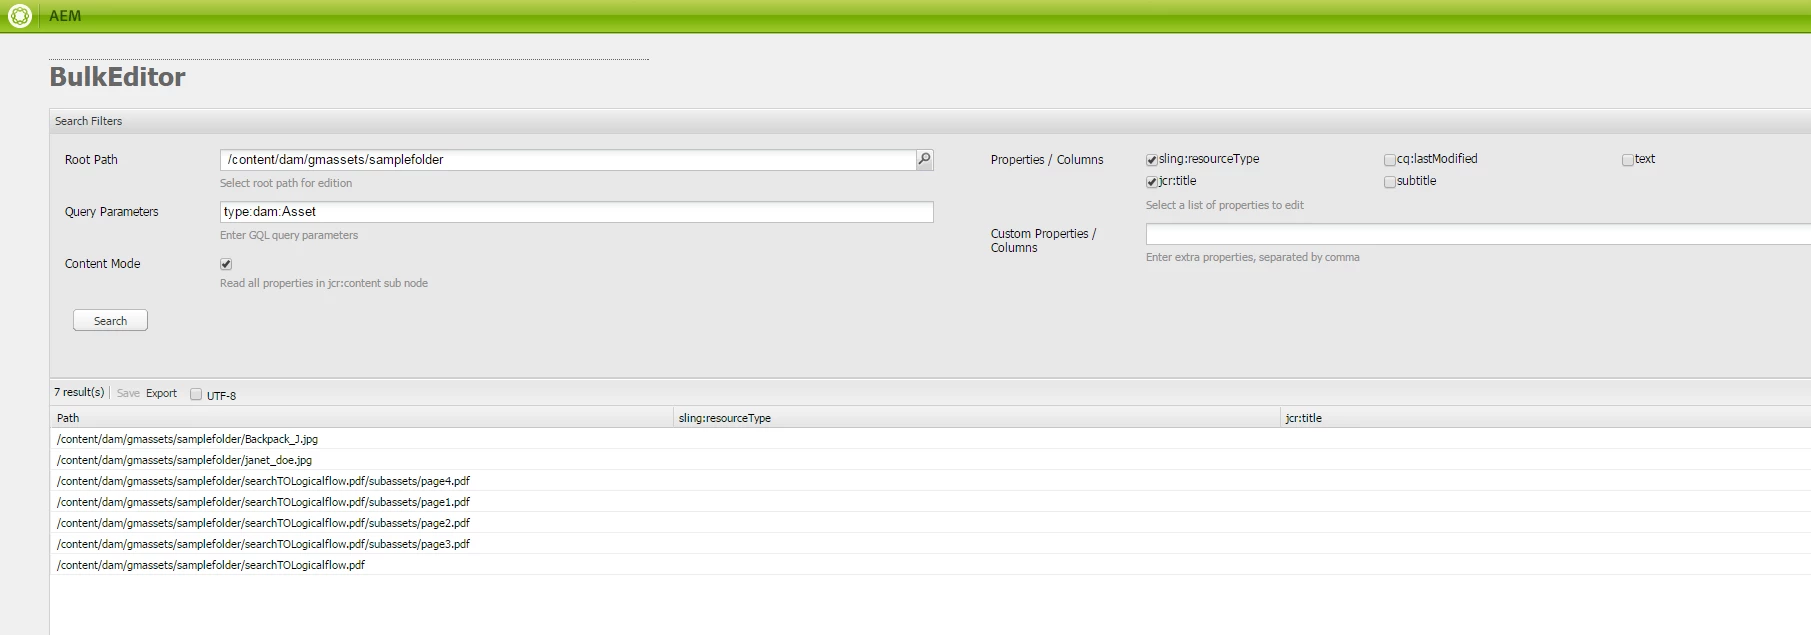Click the Search button
1811x635 pixels.
110,320
